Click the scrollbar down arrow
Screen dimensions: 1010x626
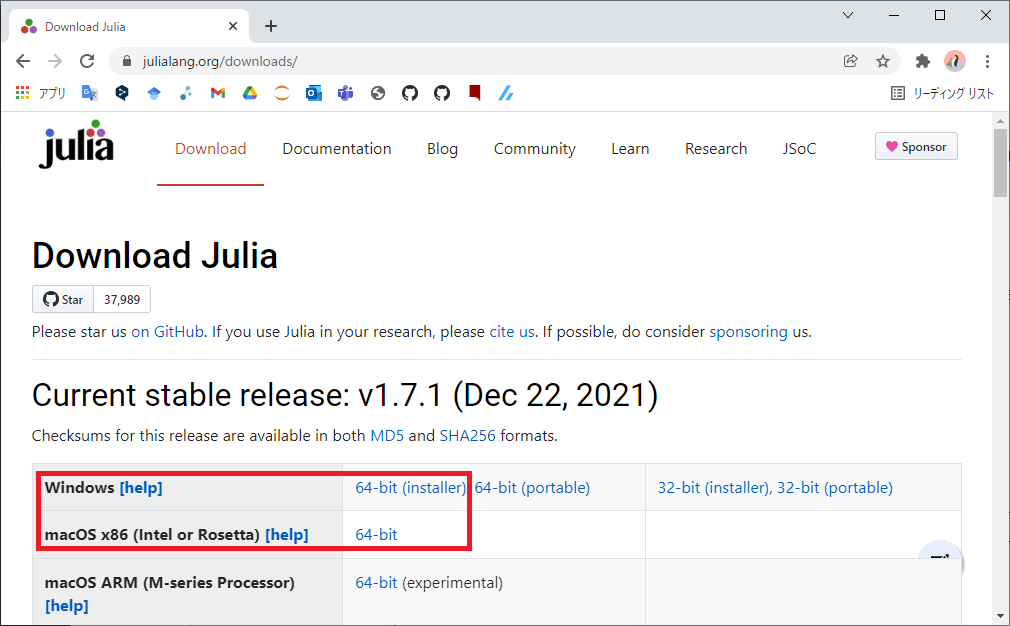[1000, 616]
